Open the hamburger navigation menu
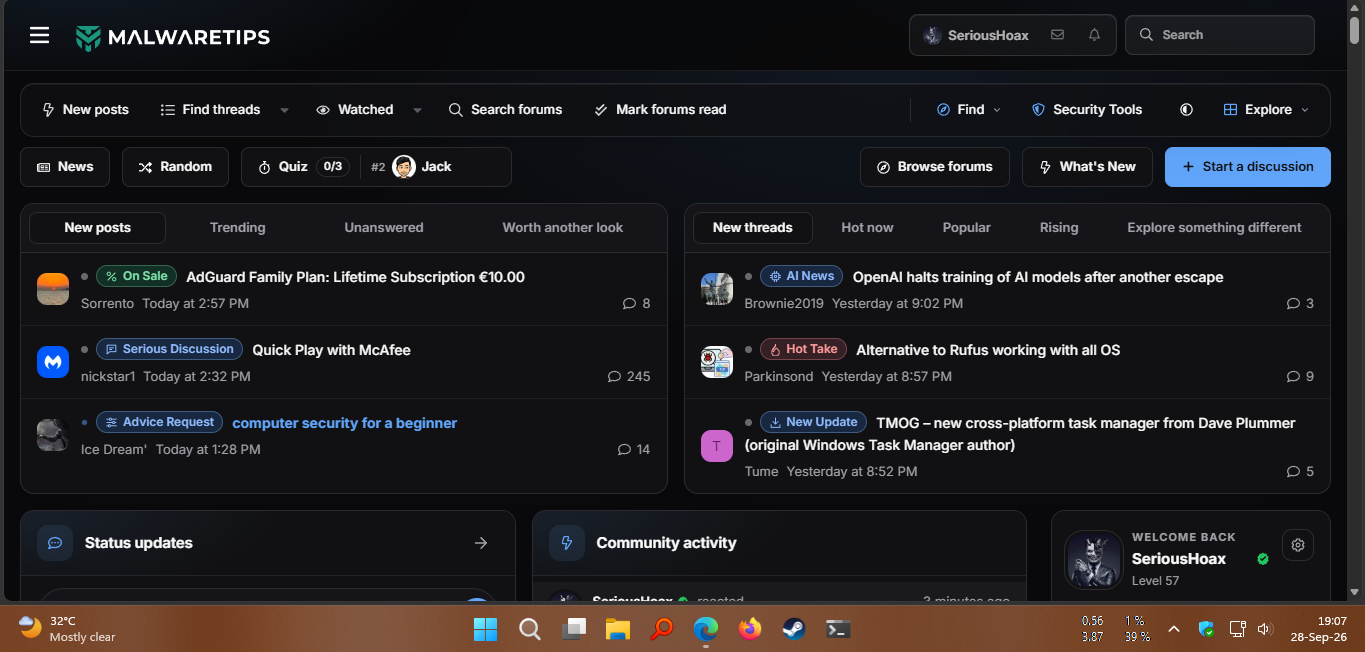 pyautogui.click(x=39, y=36)
